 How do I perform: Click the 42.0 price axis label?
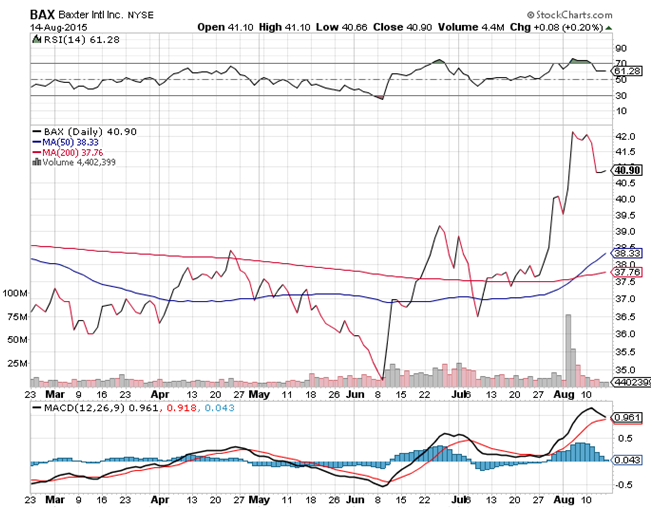(x=625, y=136)
